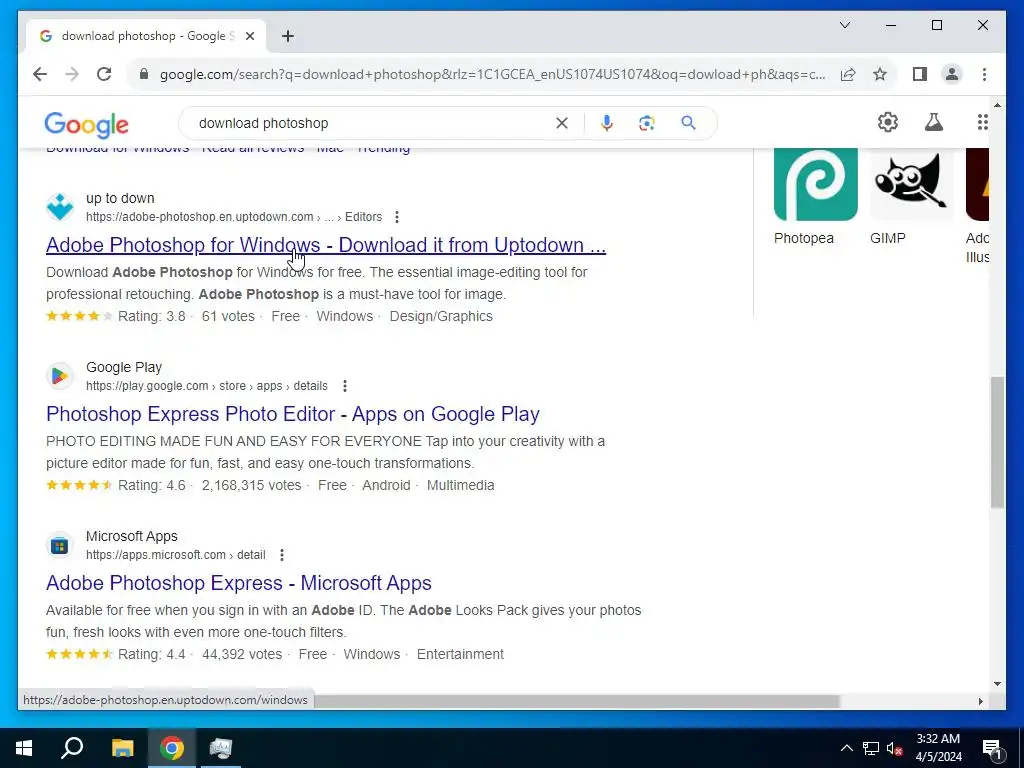Open the Microsoft Apps result options menu

(282, 555)
